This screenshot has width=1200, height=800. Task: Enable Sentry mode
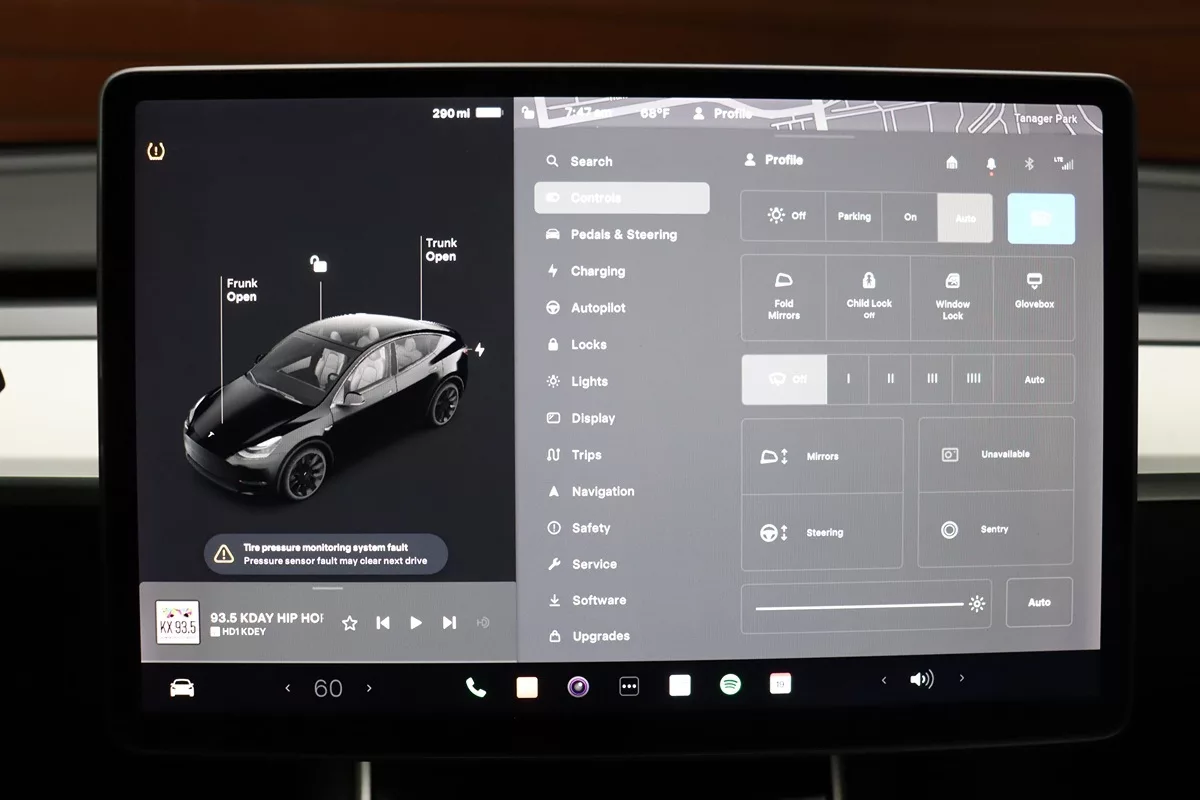click(x=995, y=530)
